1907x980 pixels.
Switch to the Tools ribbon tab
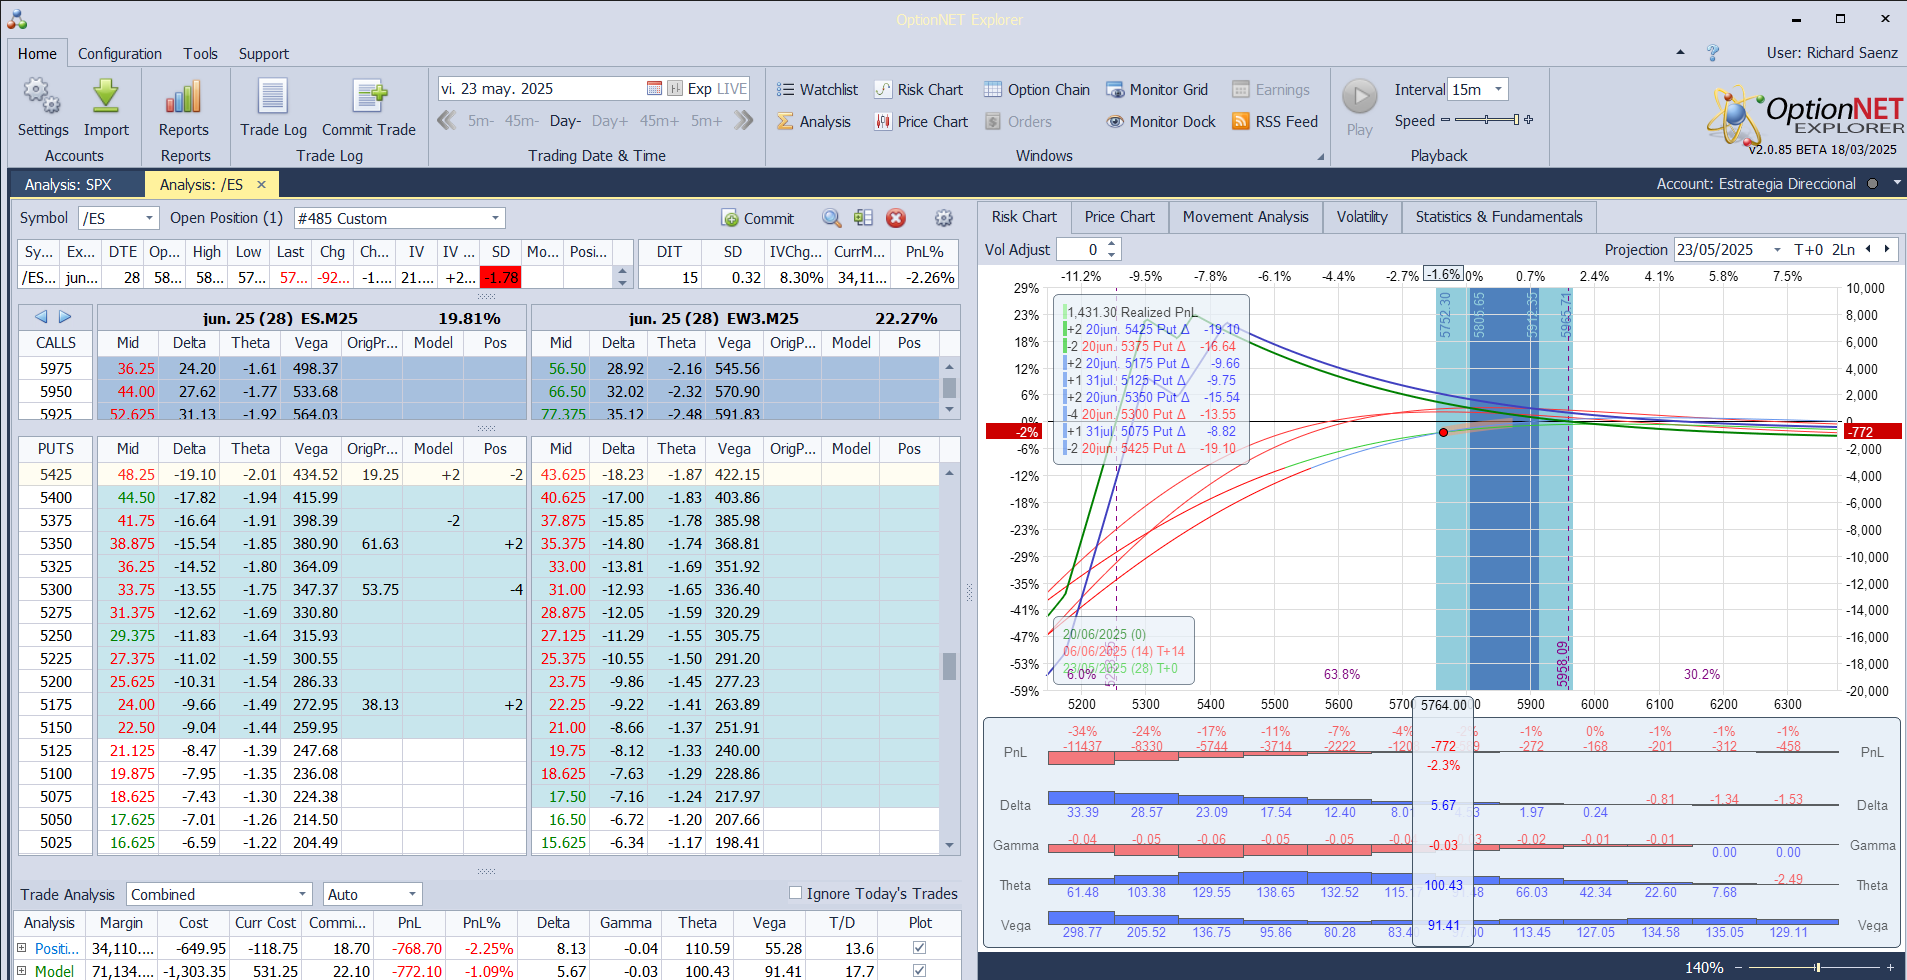200,54
